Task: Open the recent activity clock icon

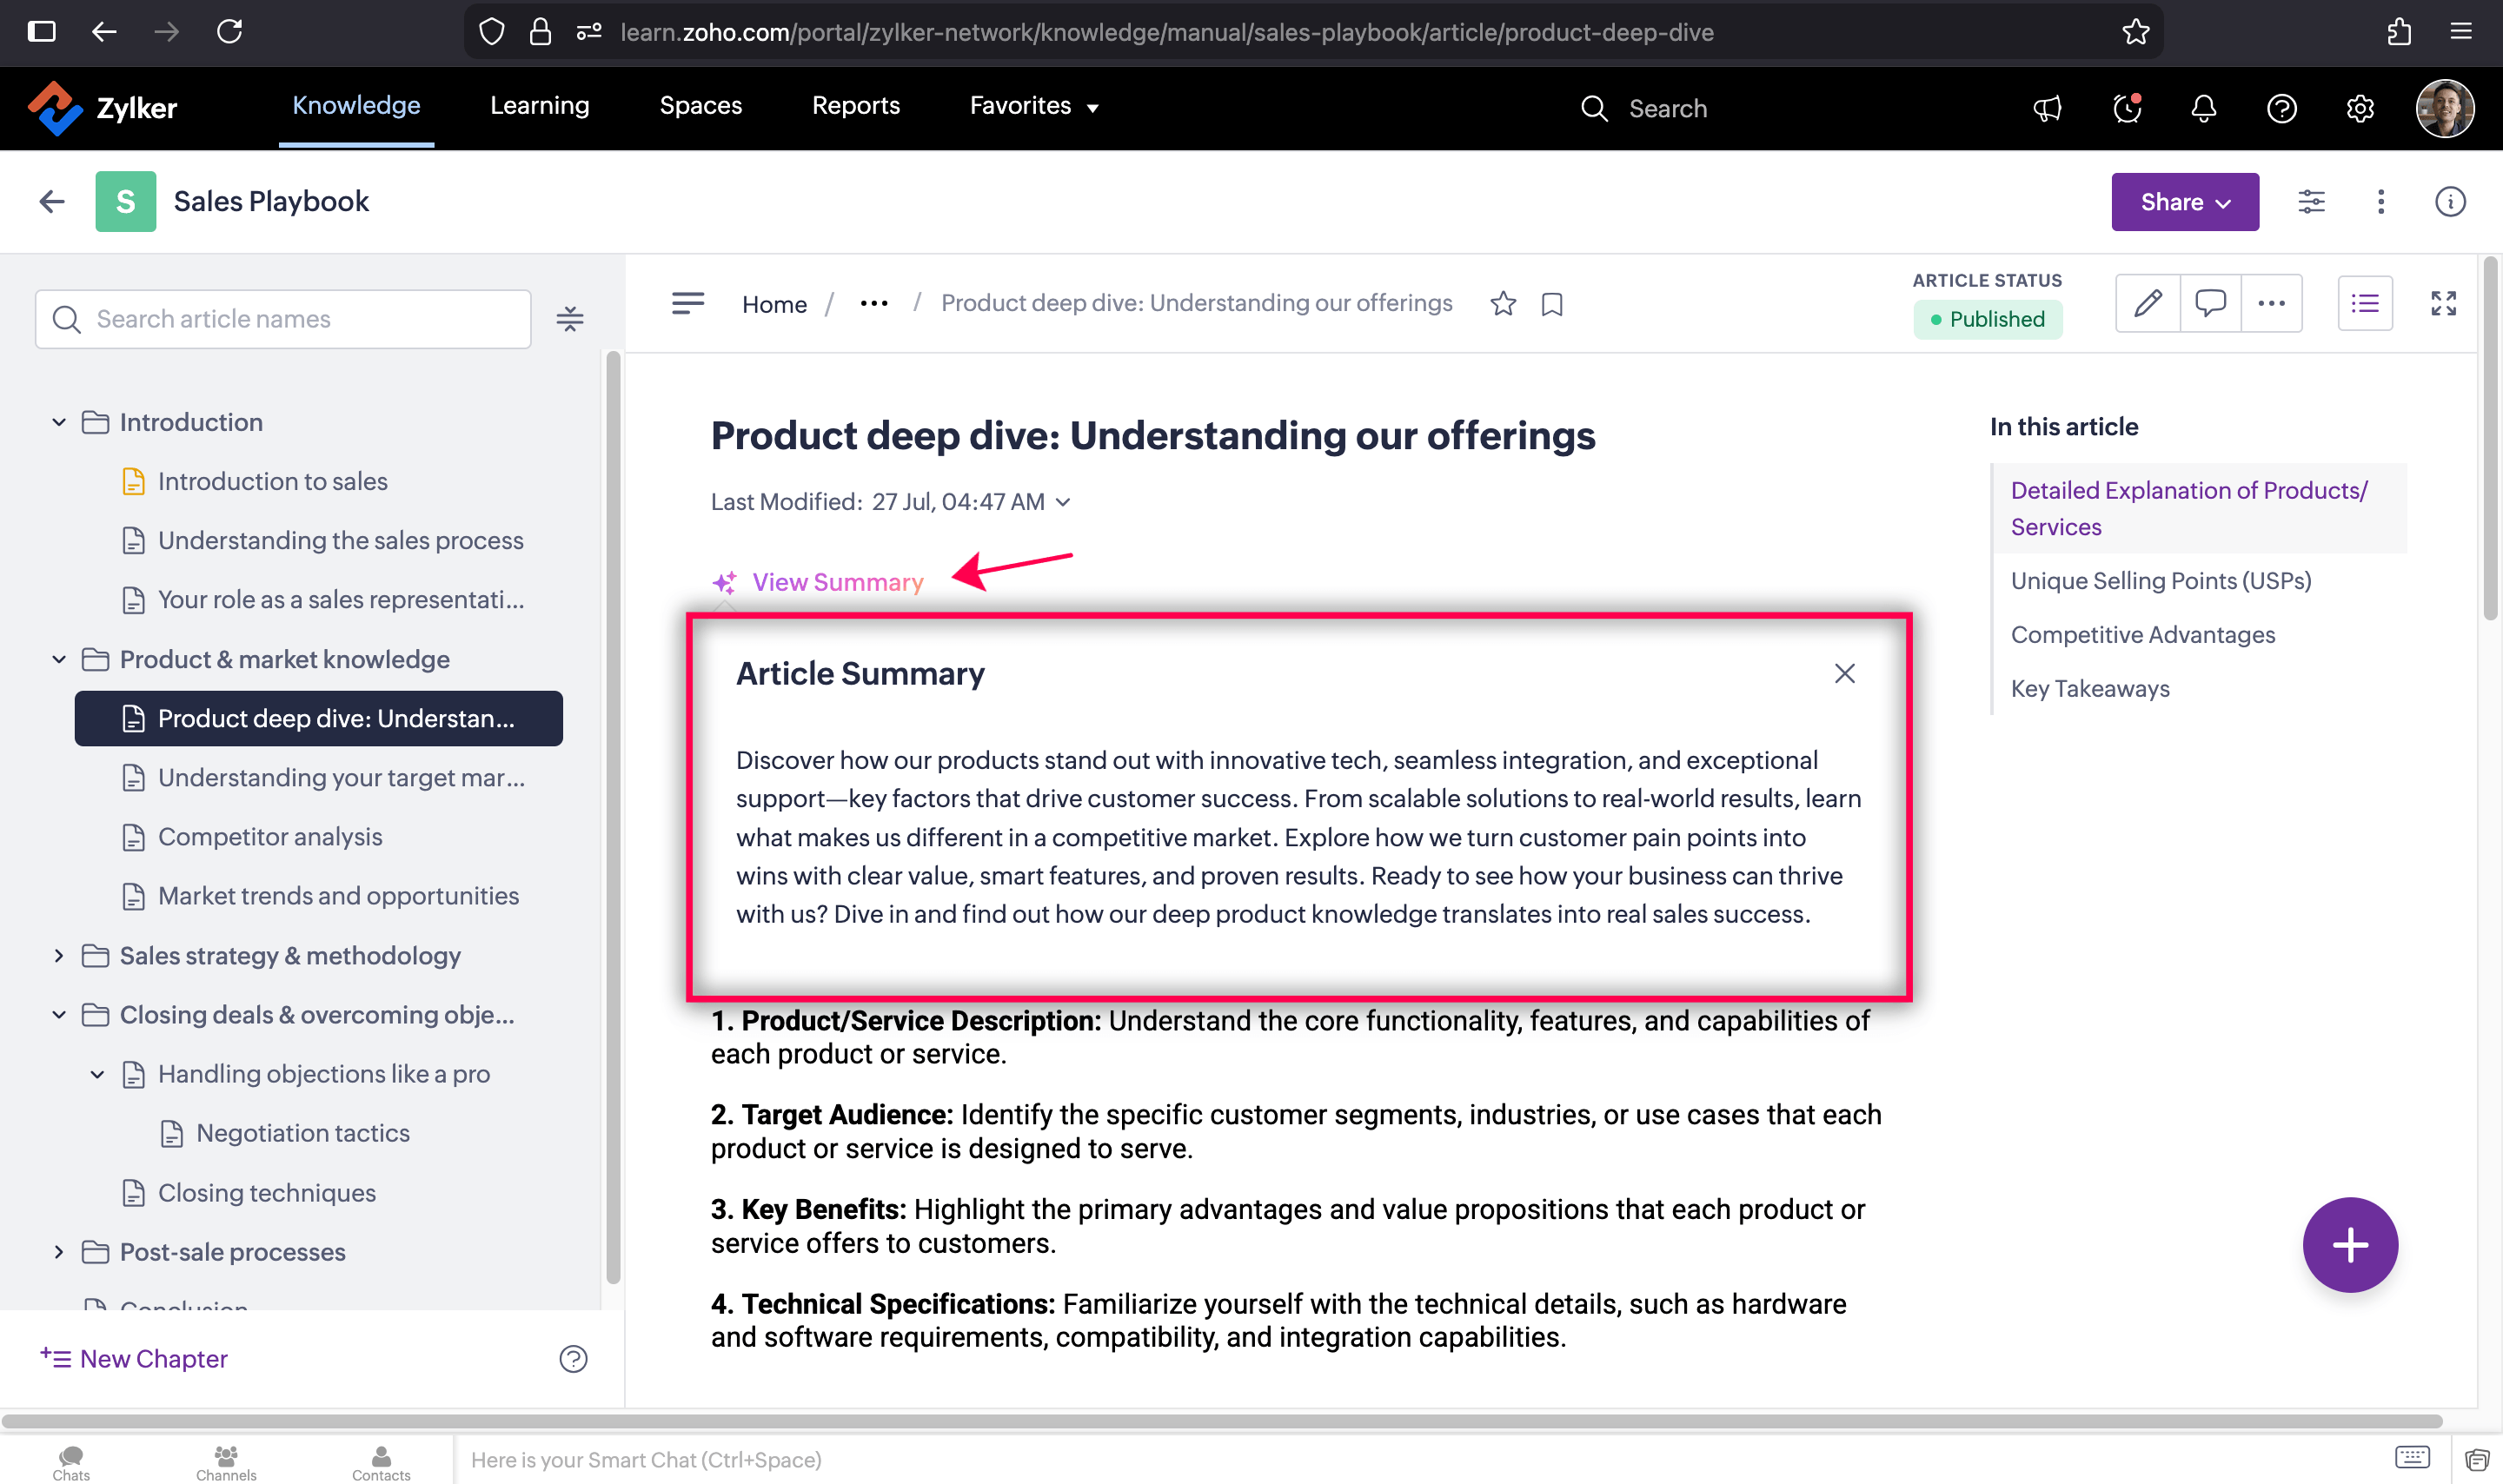Action: click(2126, 108)
